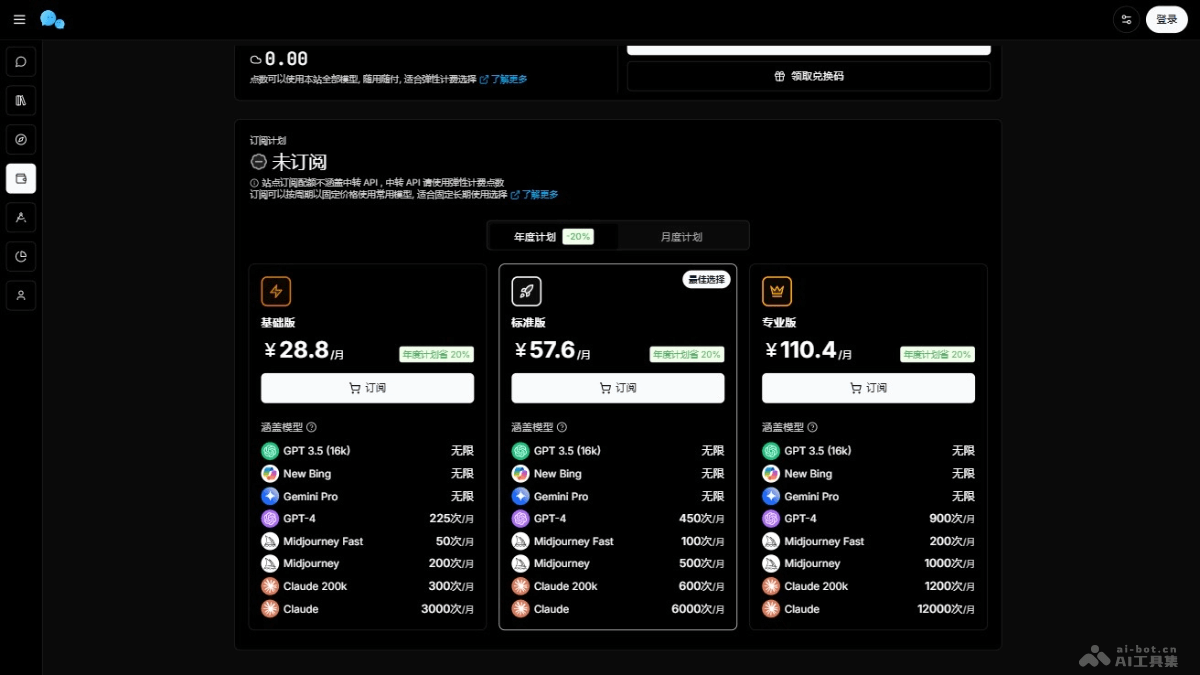This screenshot has width=1200, height=675.
Task: Click the crown icon on 专业版 card
Action: 777,291
